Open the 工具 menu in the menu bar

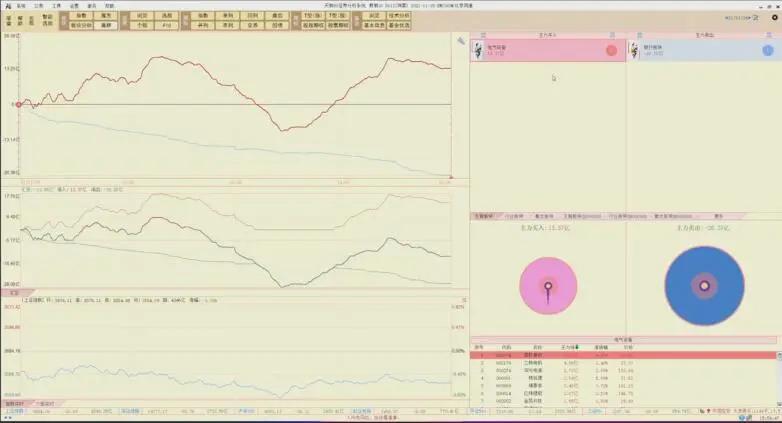tap(56, 5)
